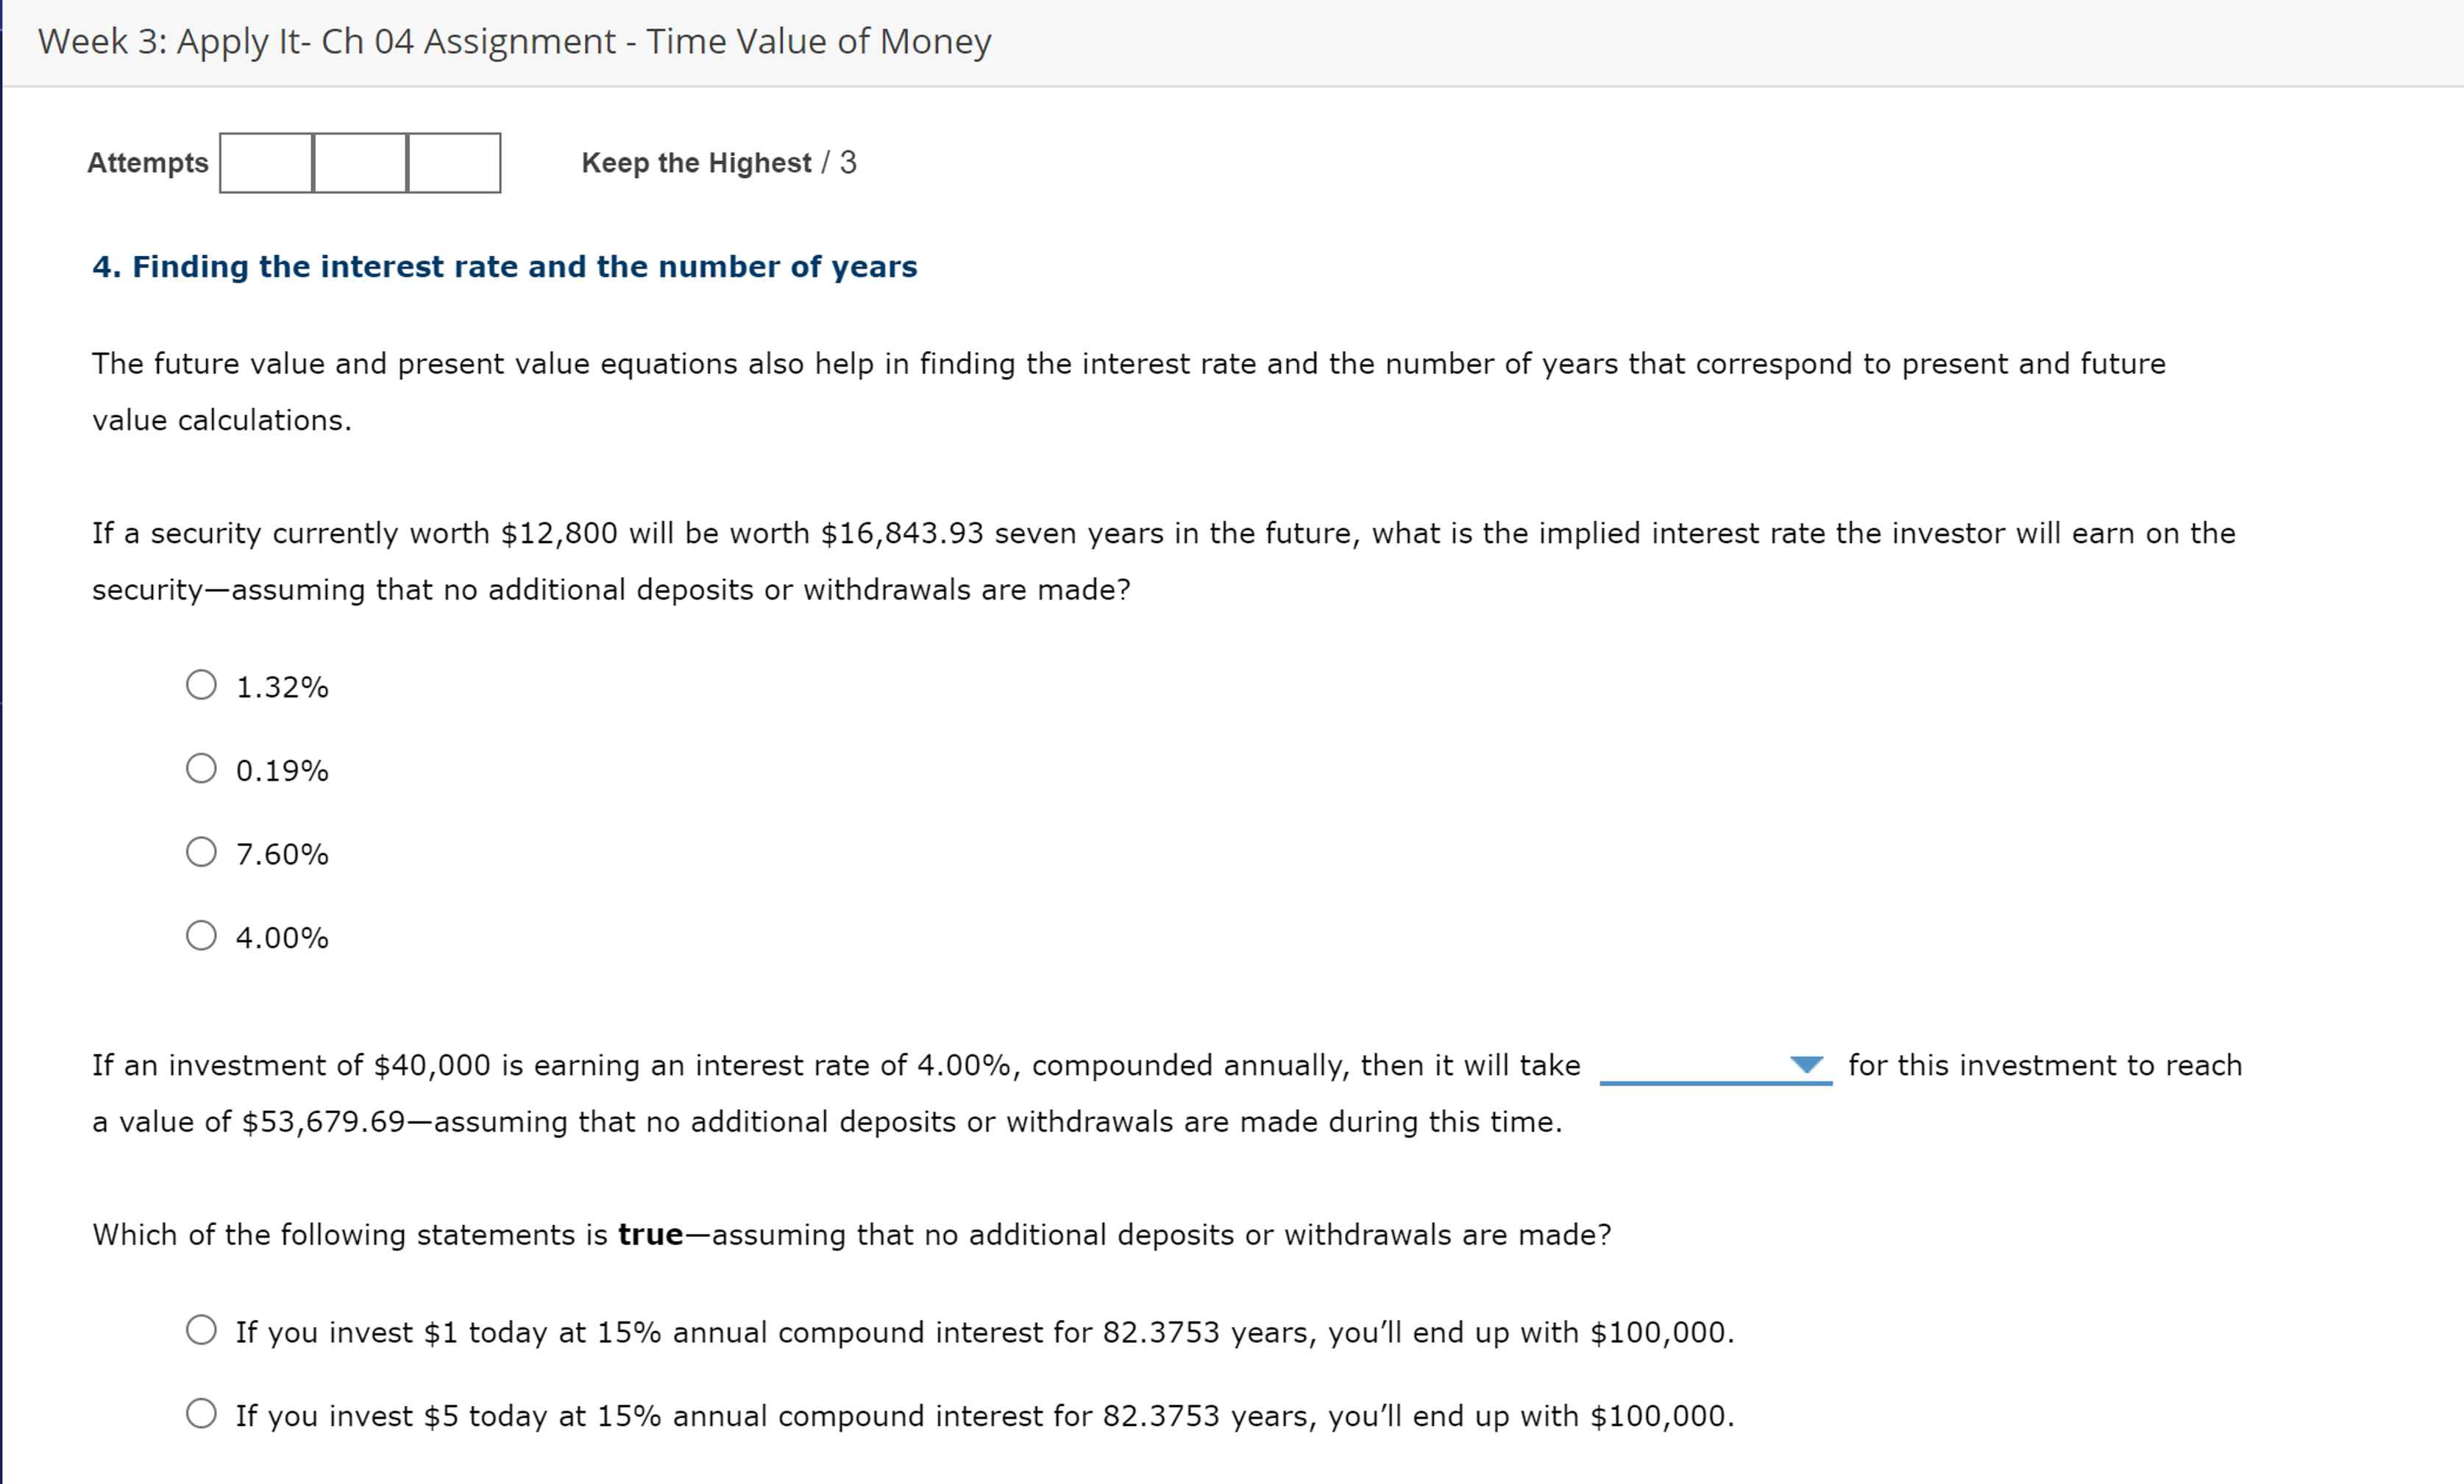This screenshot has height=1484, width=2464.
Task: Select the 1.32% answer option
Action: pos(202,685)
